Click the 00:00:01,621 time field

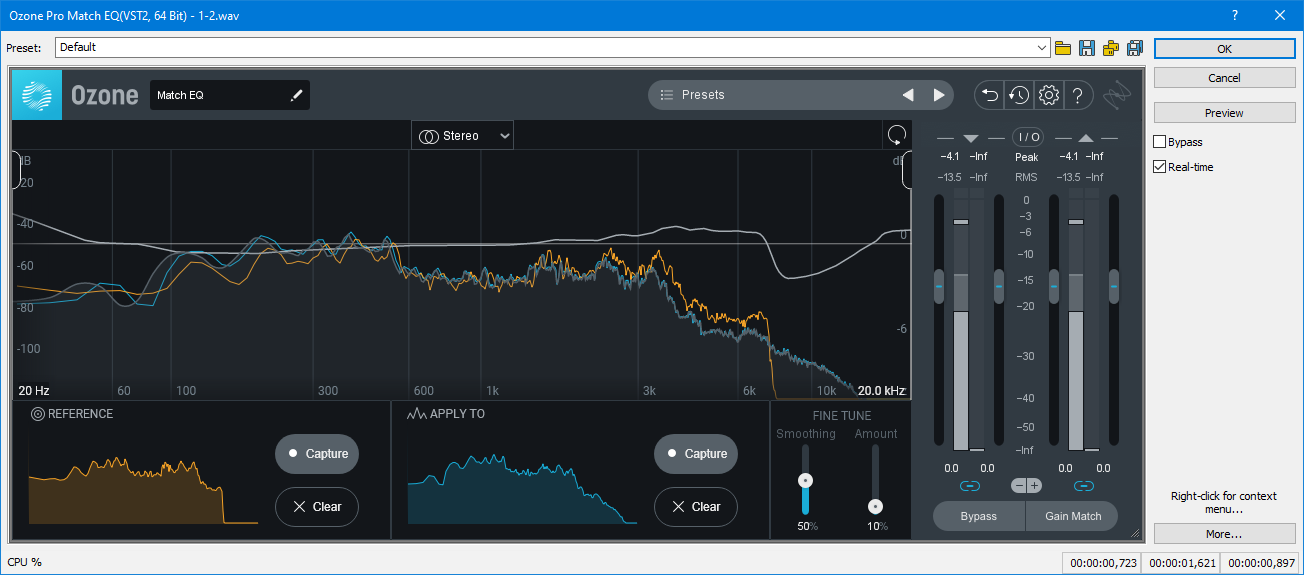1181,563
